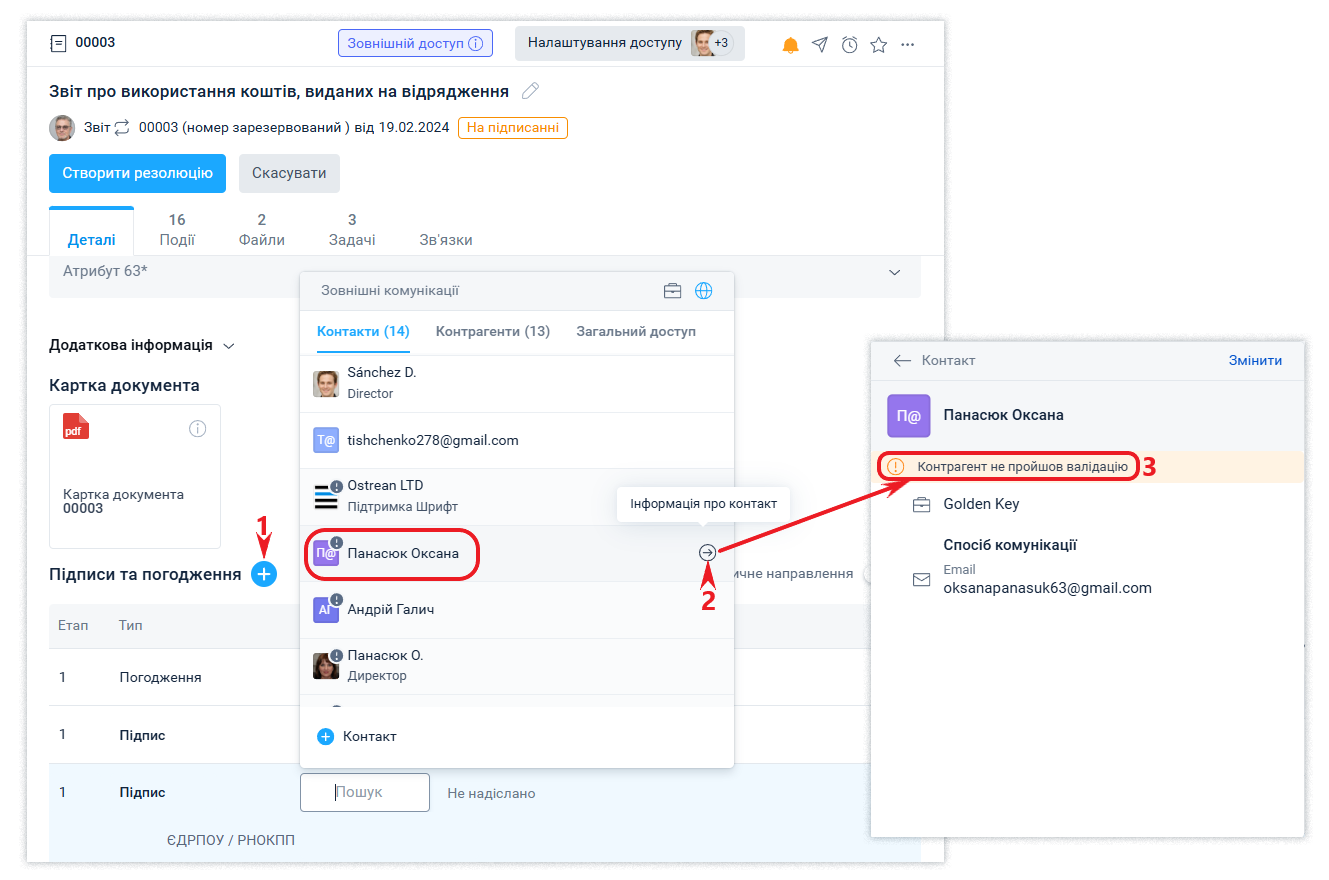The image size is (1329, 880).
Task: Click the Змінити link in contact panel
Action: pos(1255,360)
